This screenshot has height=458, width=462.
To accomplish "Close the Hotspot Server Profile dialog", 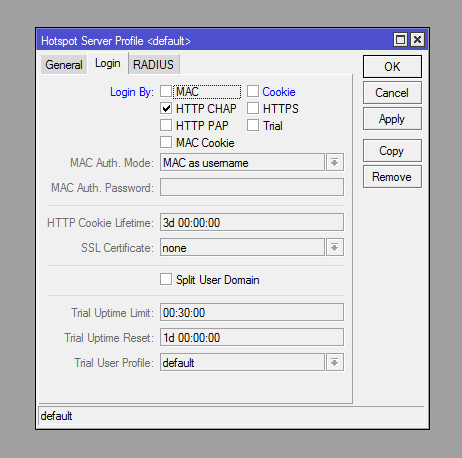I will (417, 40).
